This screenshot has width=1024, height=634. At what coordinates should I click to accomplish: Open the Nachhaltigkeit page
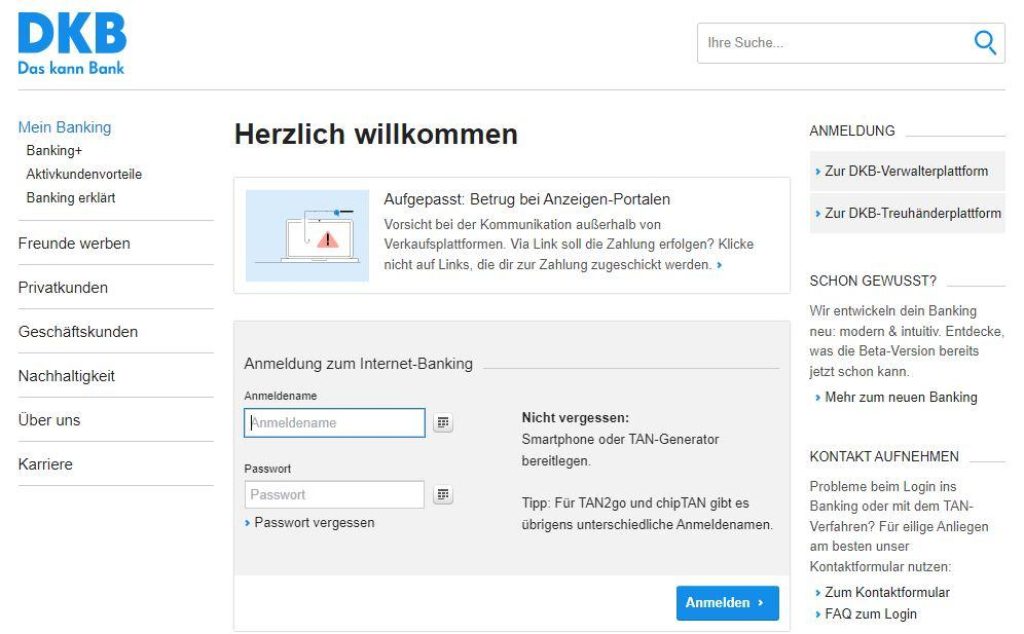(66, 375)
